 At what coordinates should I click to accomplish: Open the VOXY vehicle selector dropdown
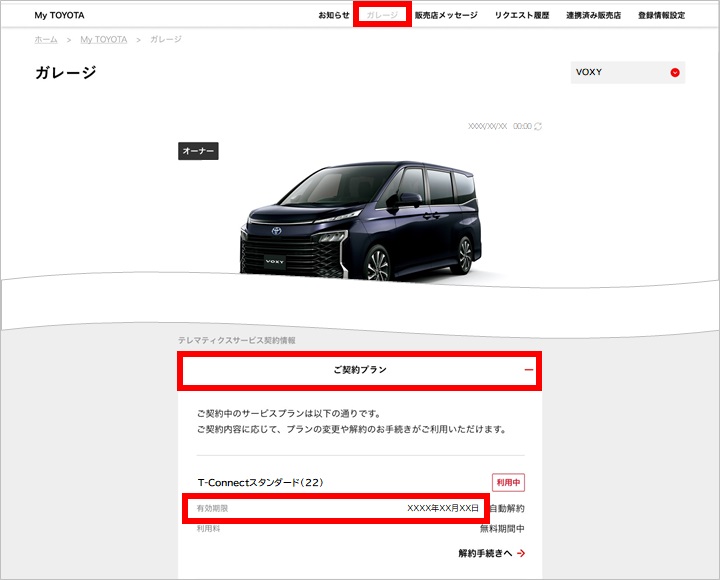[x=628, y=72]
